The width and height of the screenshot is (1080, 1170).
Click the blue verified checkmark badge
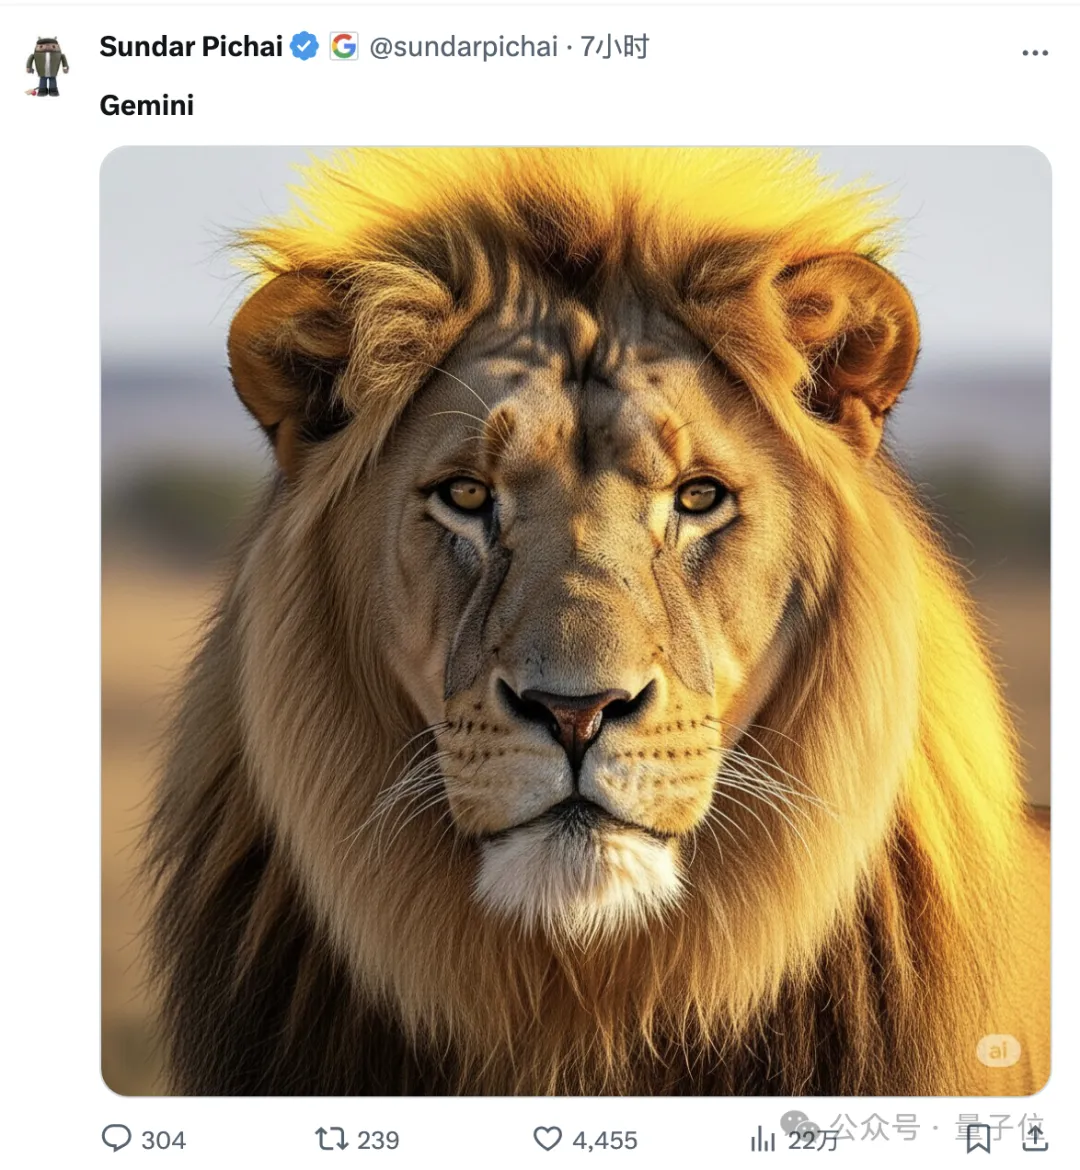305,46
